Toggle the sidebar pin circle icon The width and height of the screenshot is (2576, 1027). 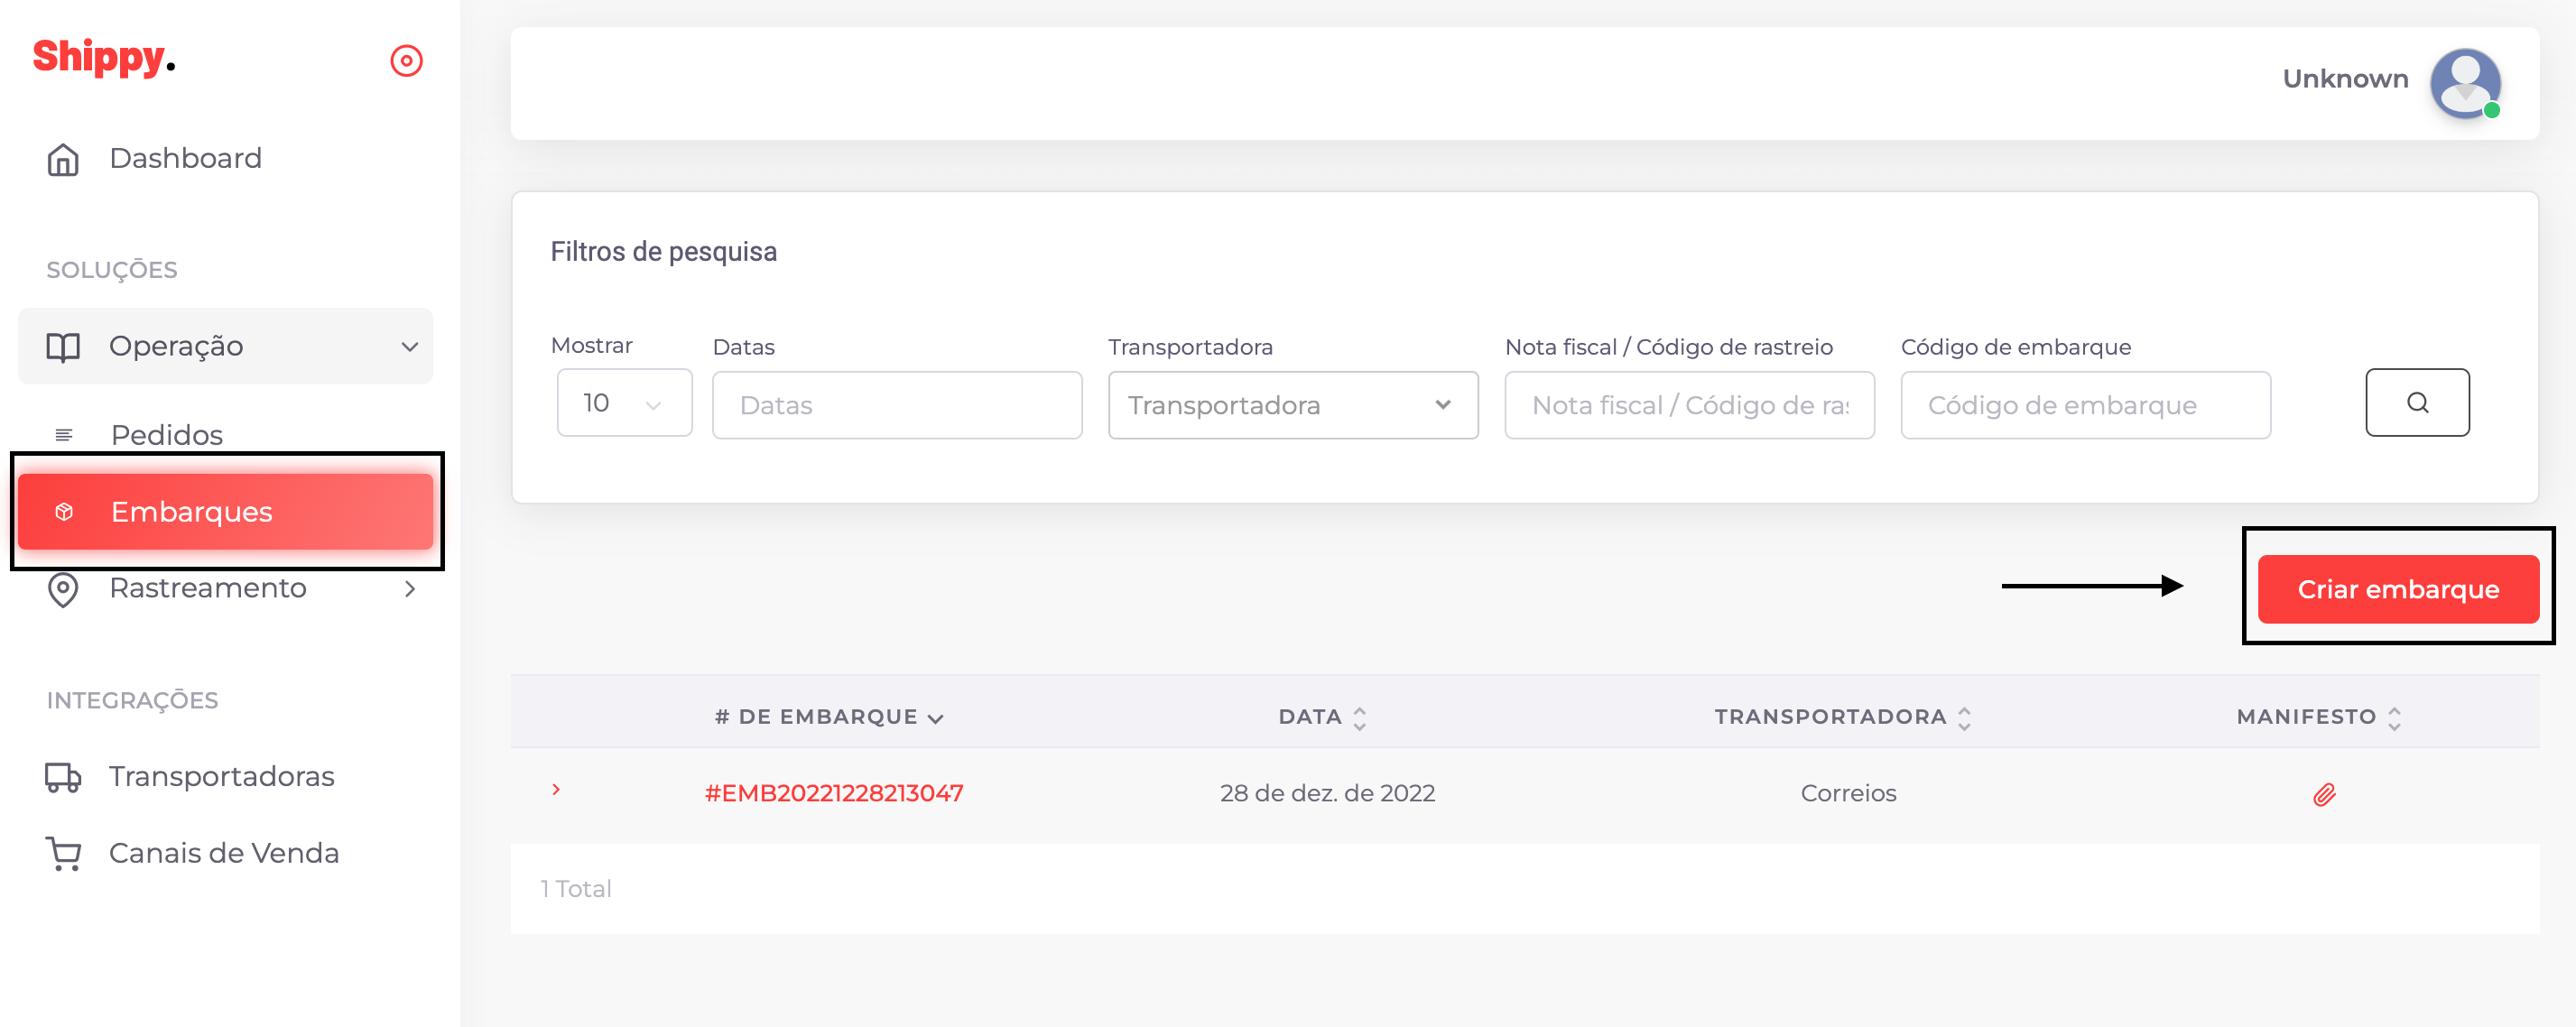406,61
